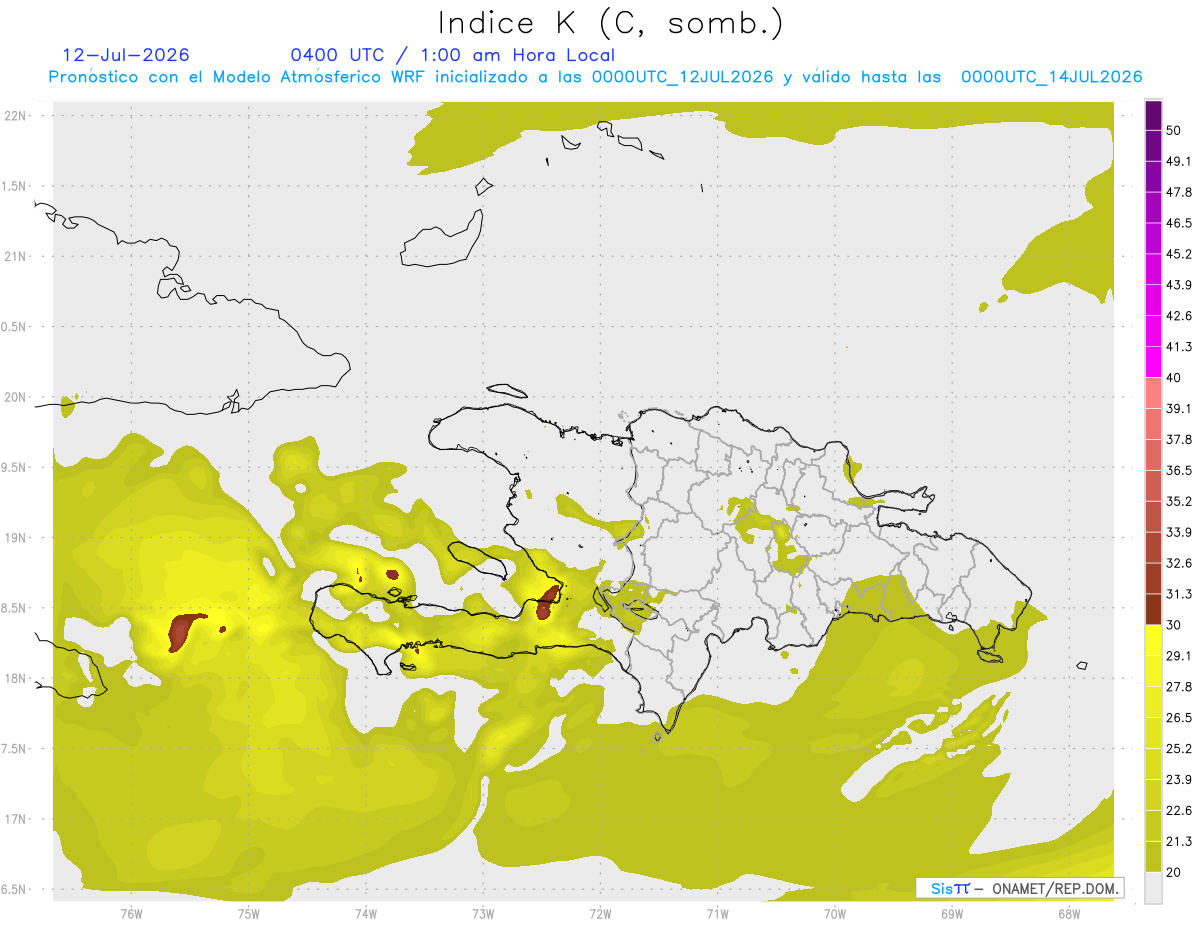Click colorbar value '39.1'

pos(1179,408)
